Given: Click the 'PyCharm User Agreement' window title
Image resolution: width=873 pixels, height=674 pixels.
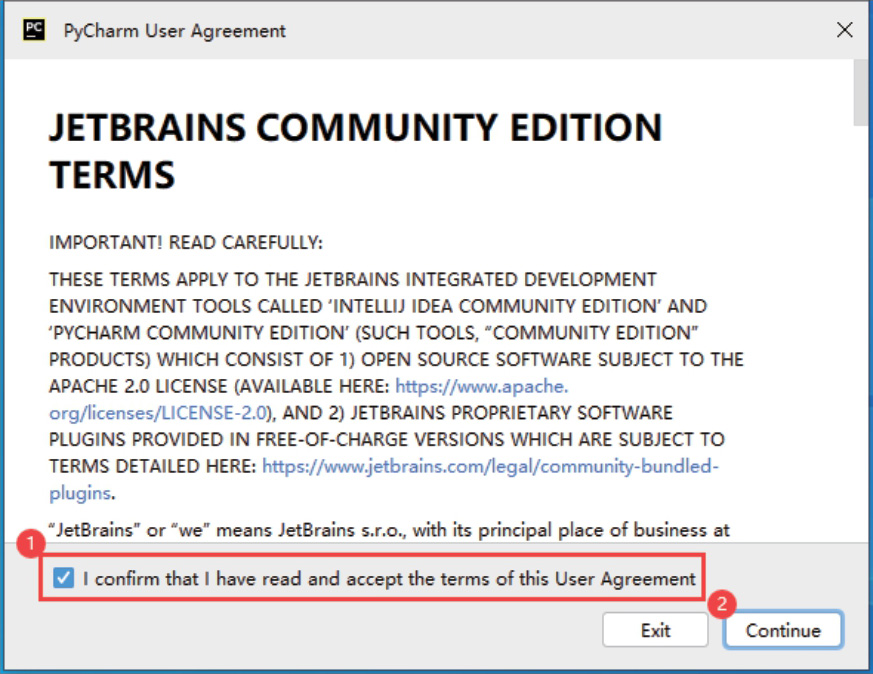Looking at the screenshot, I should coord(173,31).
